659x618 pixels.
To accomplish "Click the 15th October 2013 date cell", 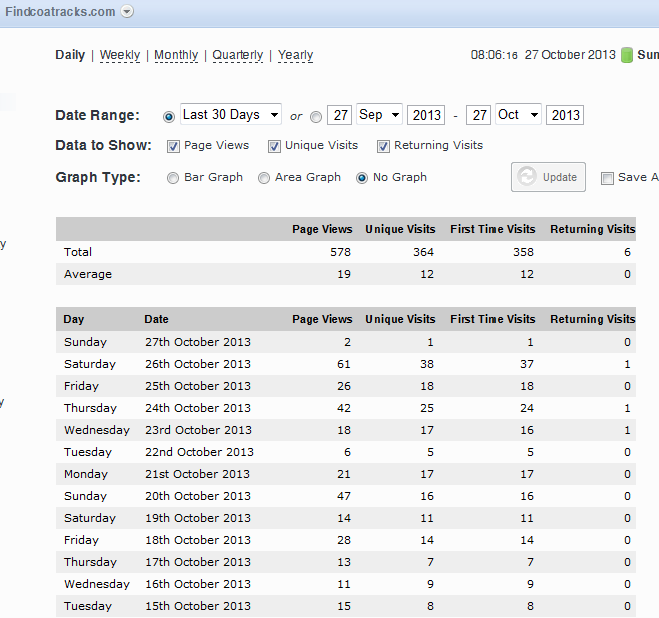I will (198, 606).
